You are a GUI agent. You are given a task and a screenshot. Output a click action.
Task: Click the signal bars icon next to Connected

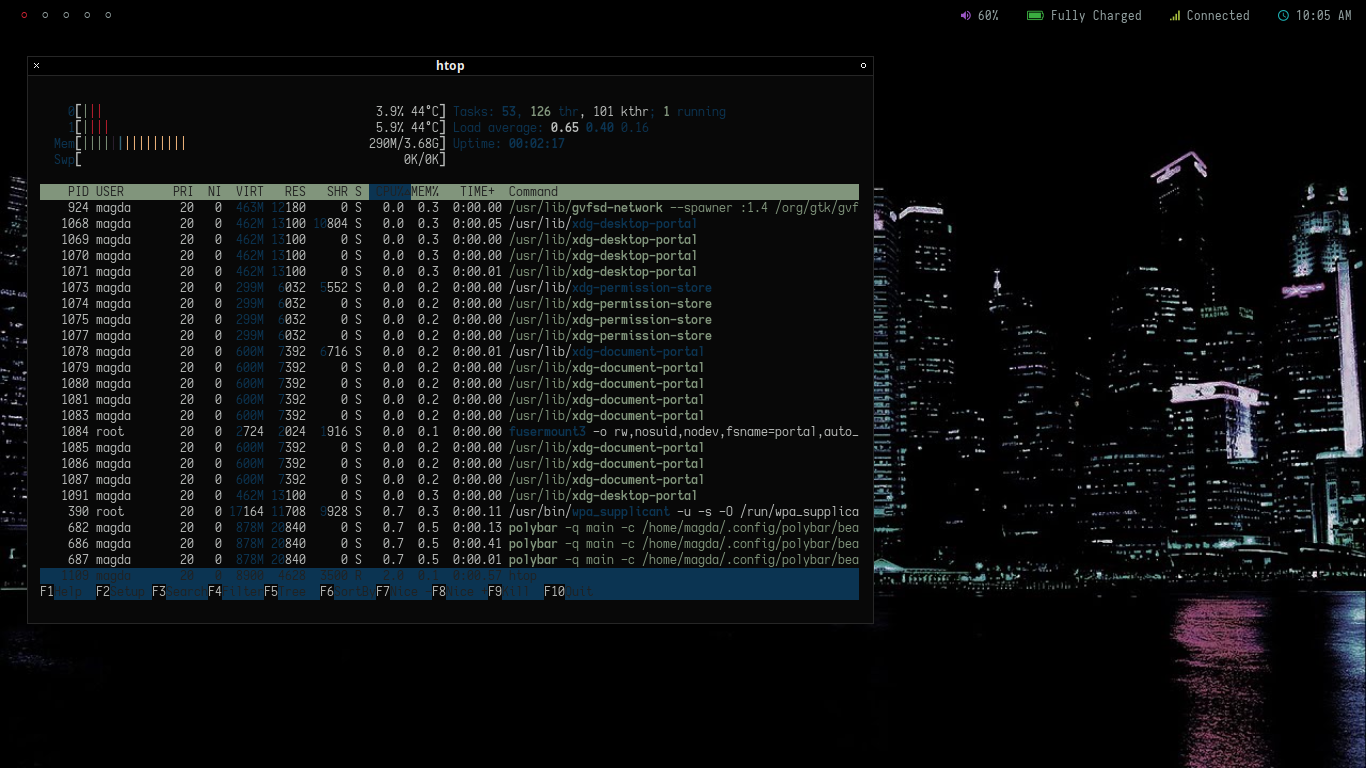1173,15
